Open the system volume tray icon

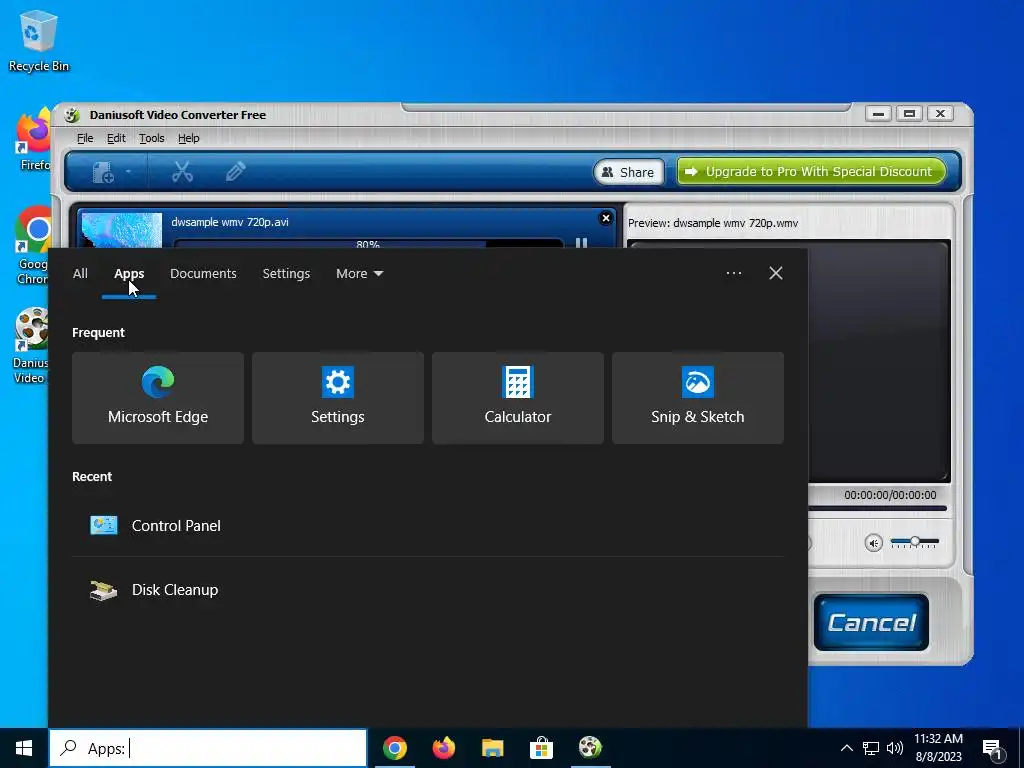coord(895,748)
